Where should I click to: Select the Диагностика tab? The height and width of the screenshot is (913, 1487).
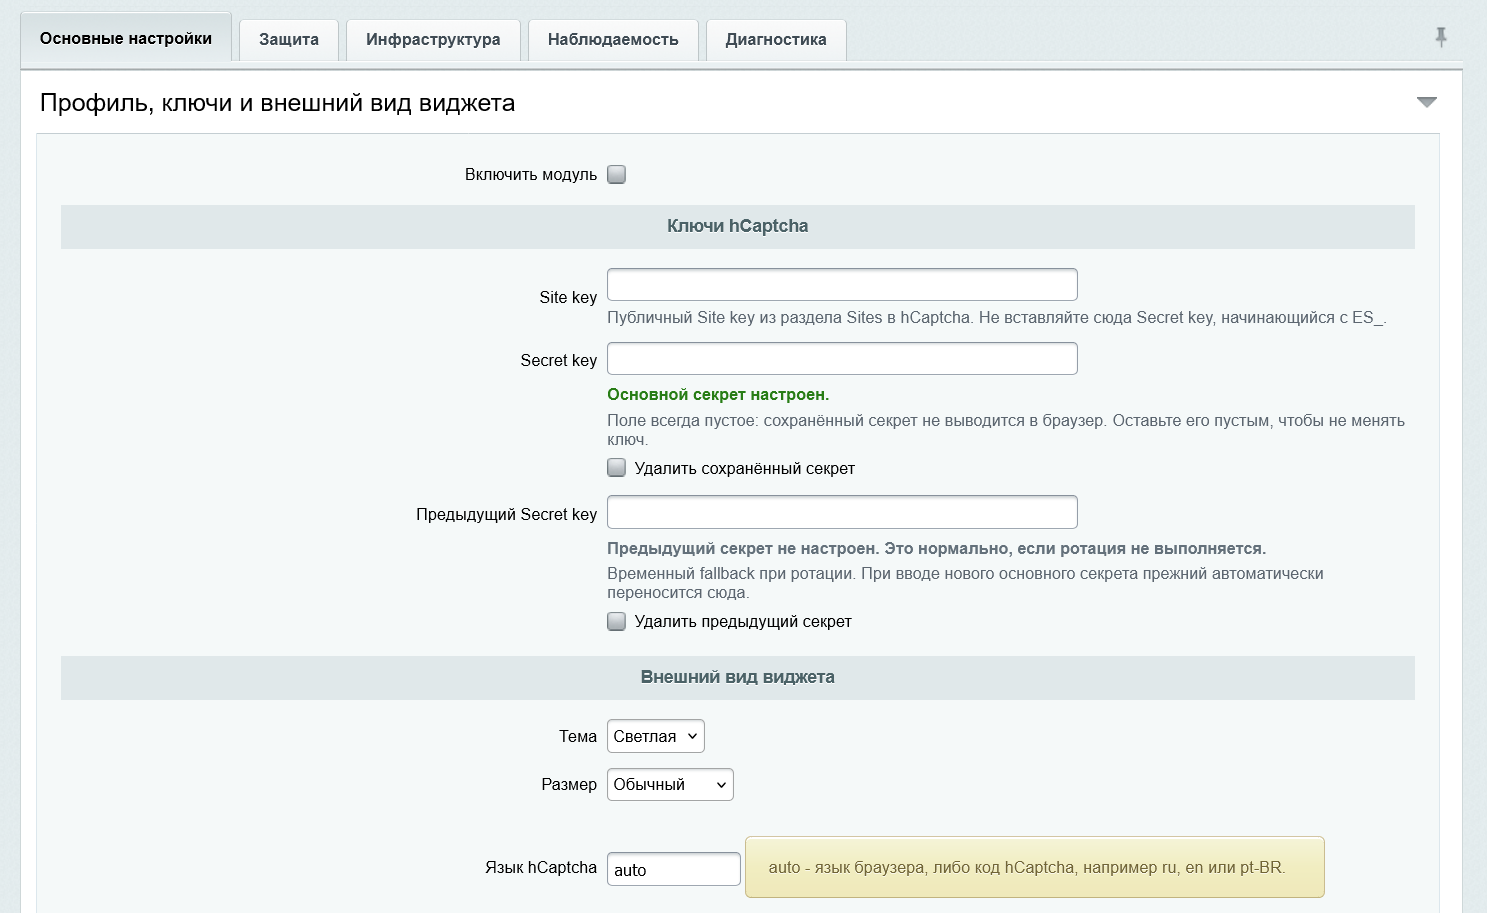(x=776, y=40)
